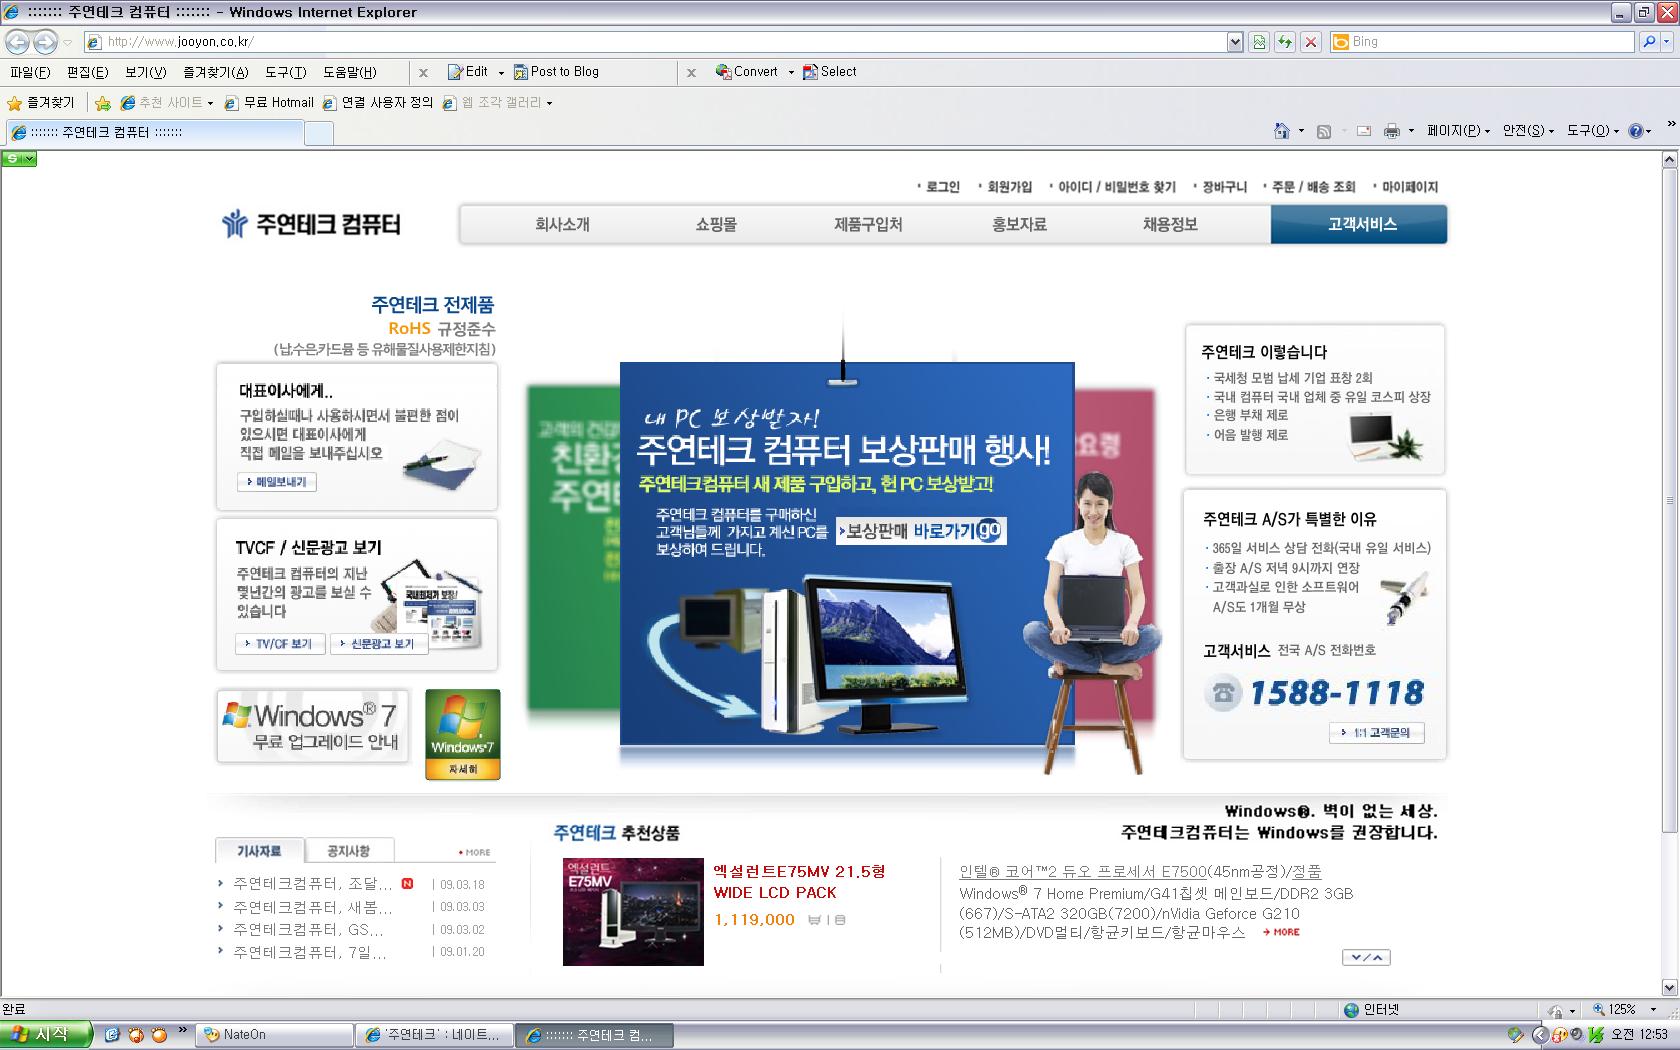Viewport: 1680px width, 1050px height.
Task: Click the Convert toolbar button
Action: click(748, 72)
